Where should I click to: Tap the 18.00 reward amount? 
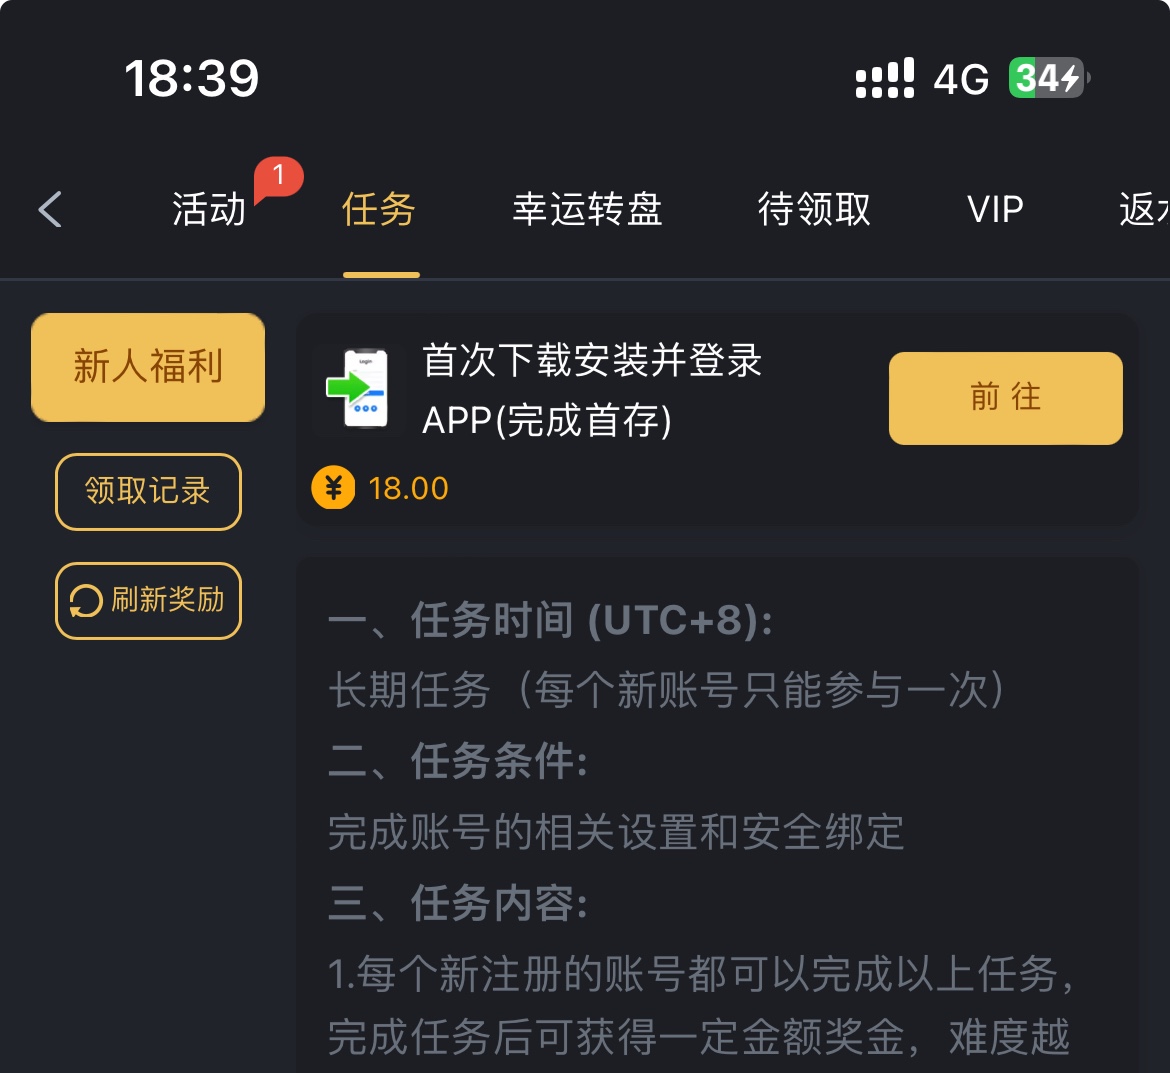(408, 488)
